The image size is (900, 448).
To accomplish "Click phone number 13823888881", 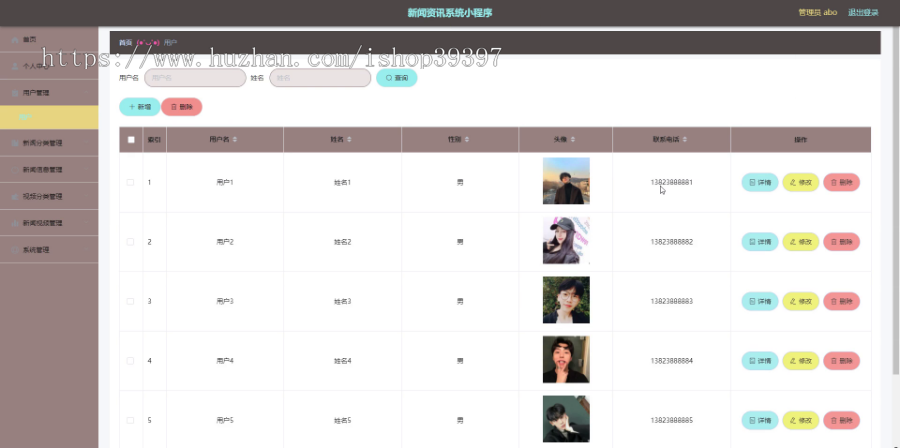I will (x=672, y=182).
